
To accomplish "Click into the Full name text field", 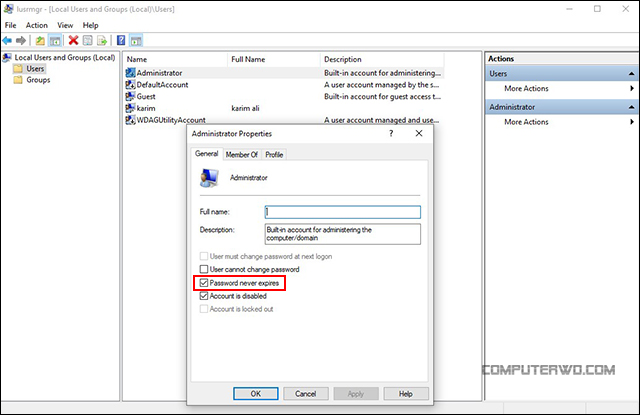I will pos(342,212).
